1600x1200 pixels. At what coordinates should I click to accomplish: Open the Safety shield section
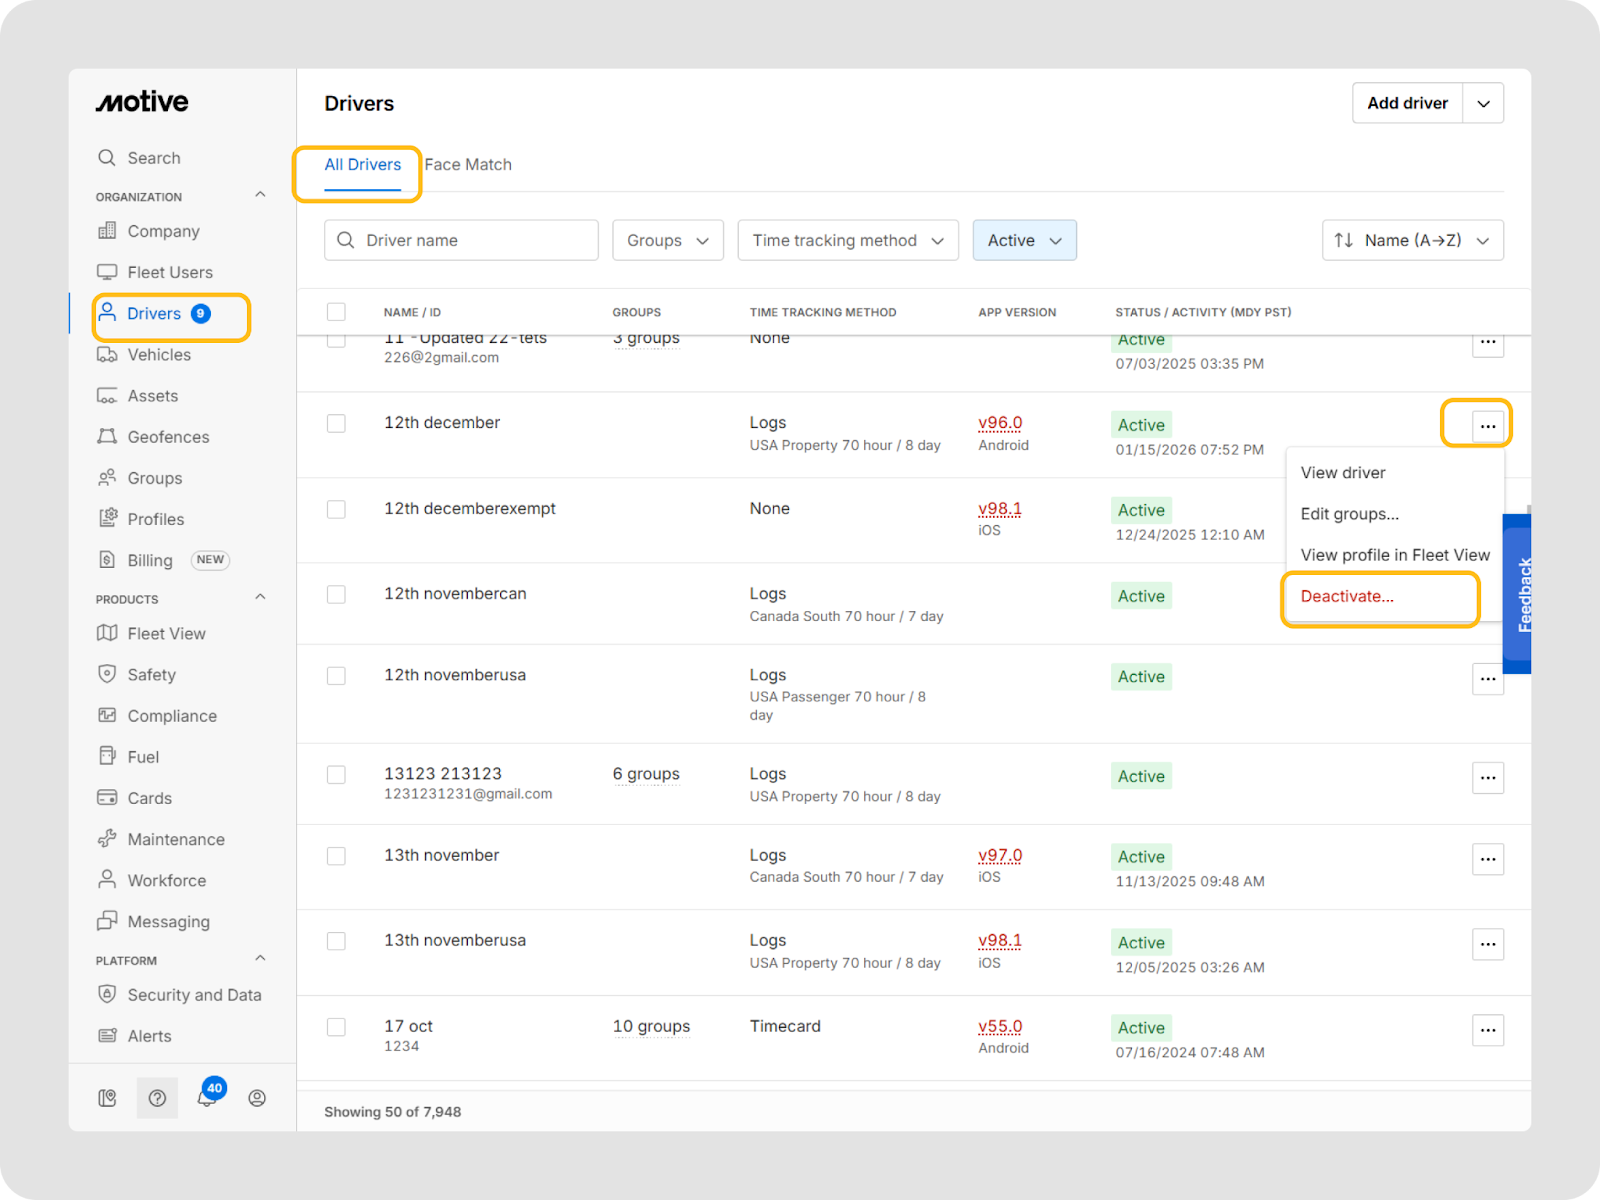click(151, 675)
